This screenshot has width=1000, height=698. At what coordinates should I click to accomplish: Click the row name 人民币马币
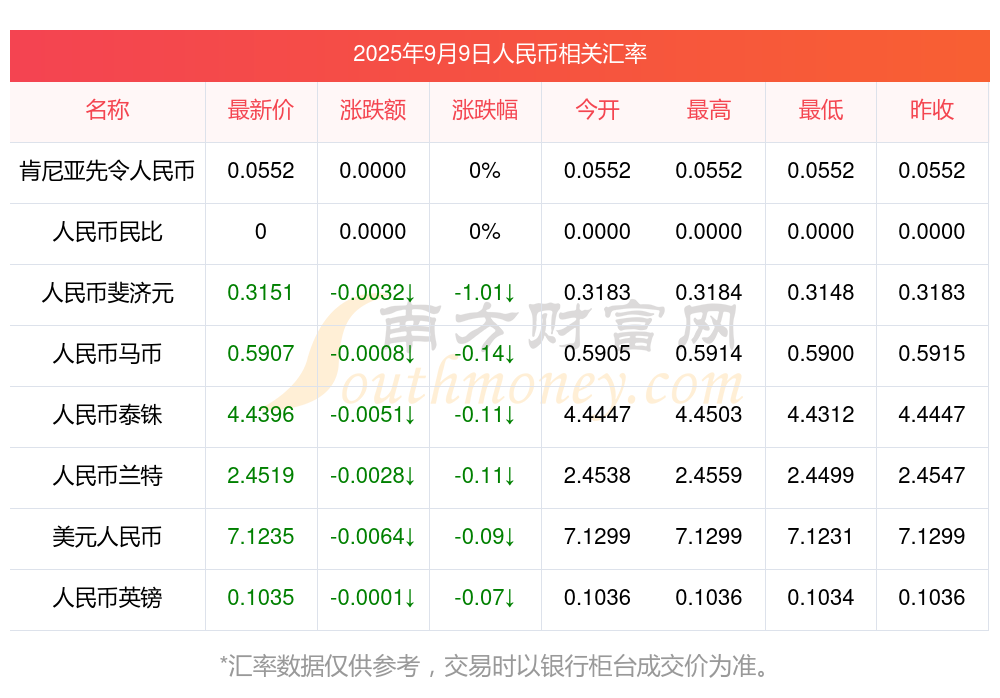pyautogui.click(x=107, y=353)
